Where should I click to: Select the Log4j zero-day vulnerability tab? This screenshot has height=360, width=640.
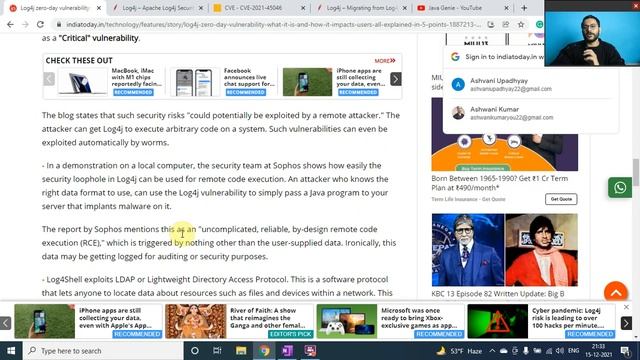[x=56, y=8]
